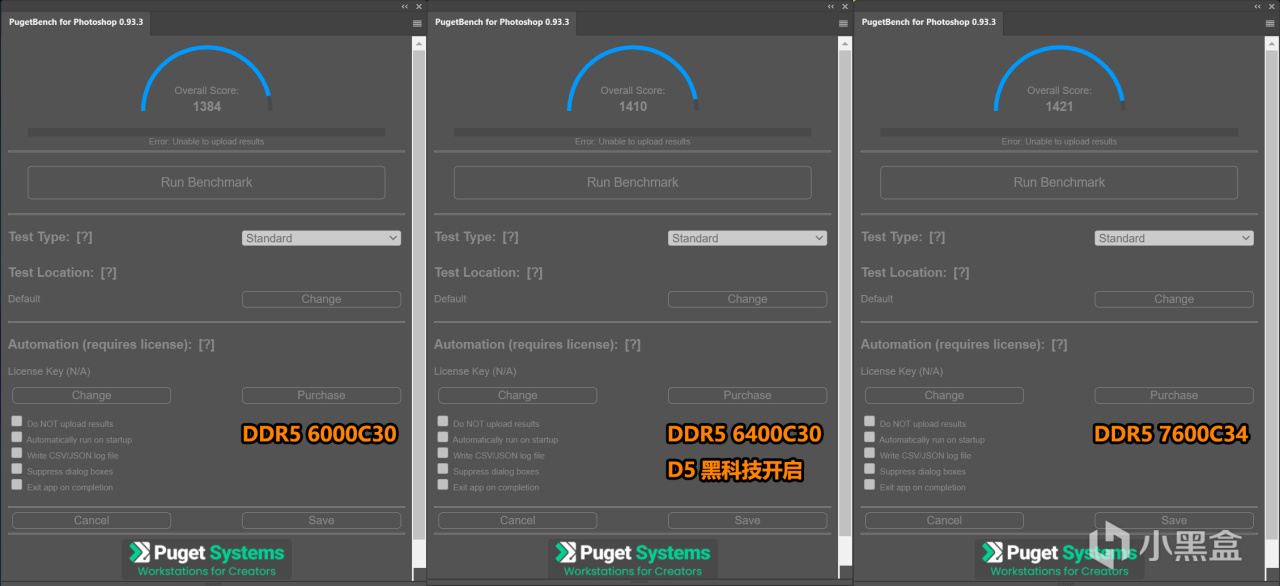Select PugetBench for Photoshop tab above score 1410

(502, 22)
